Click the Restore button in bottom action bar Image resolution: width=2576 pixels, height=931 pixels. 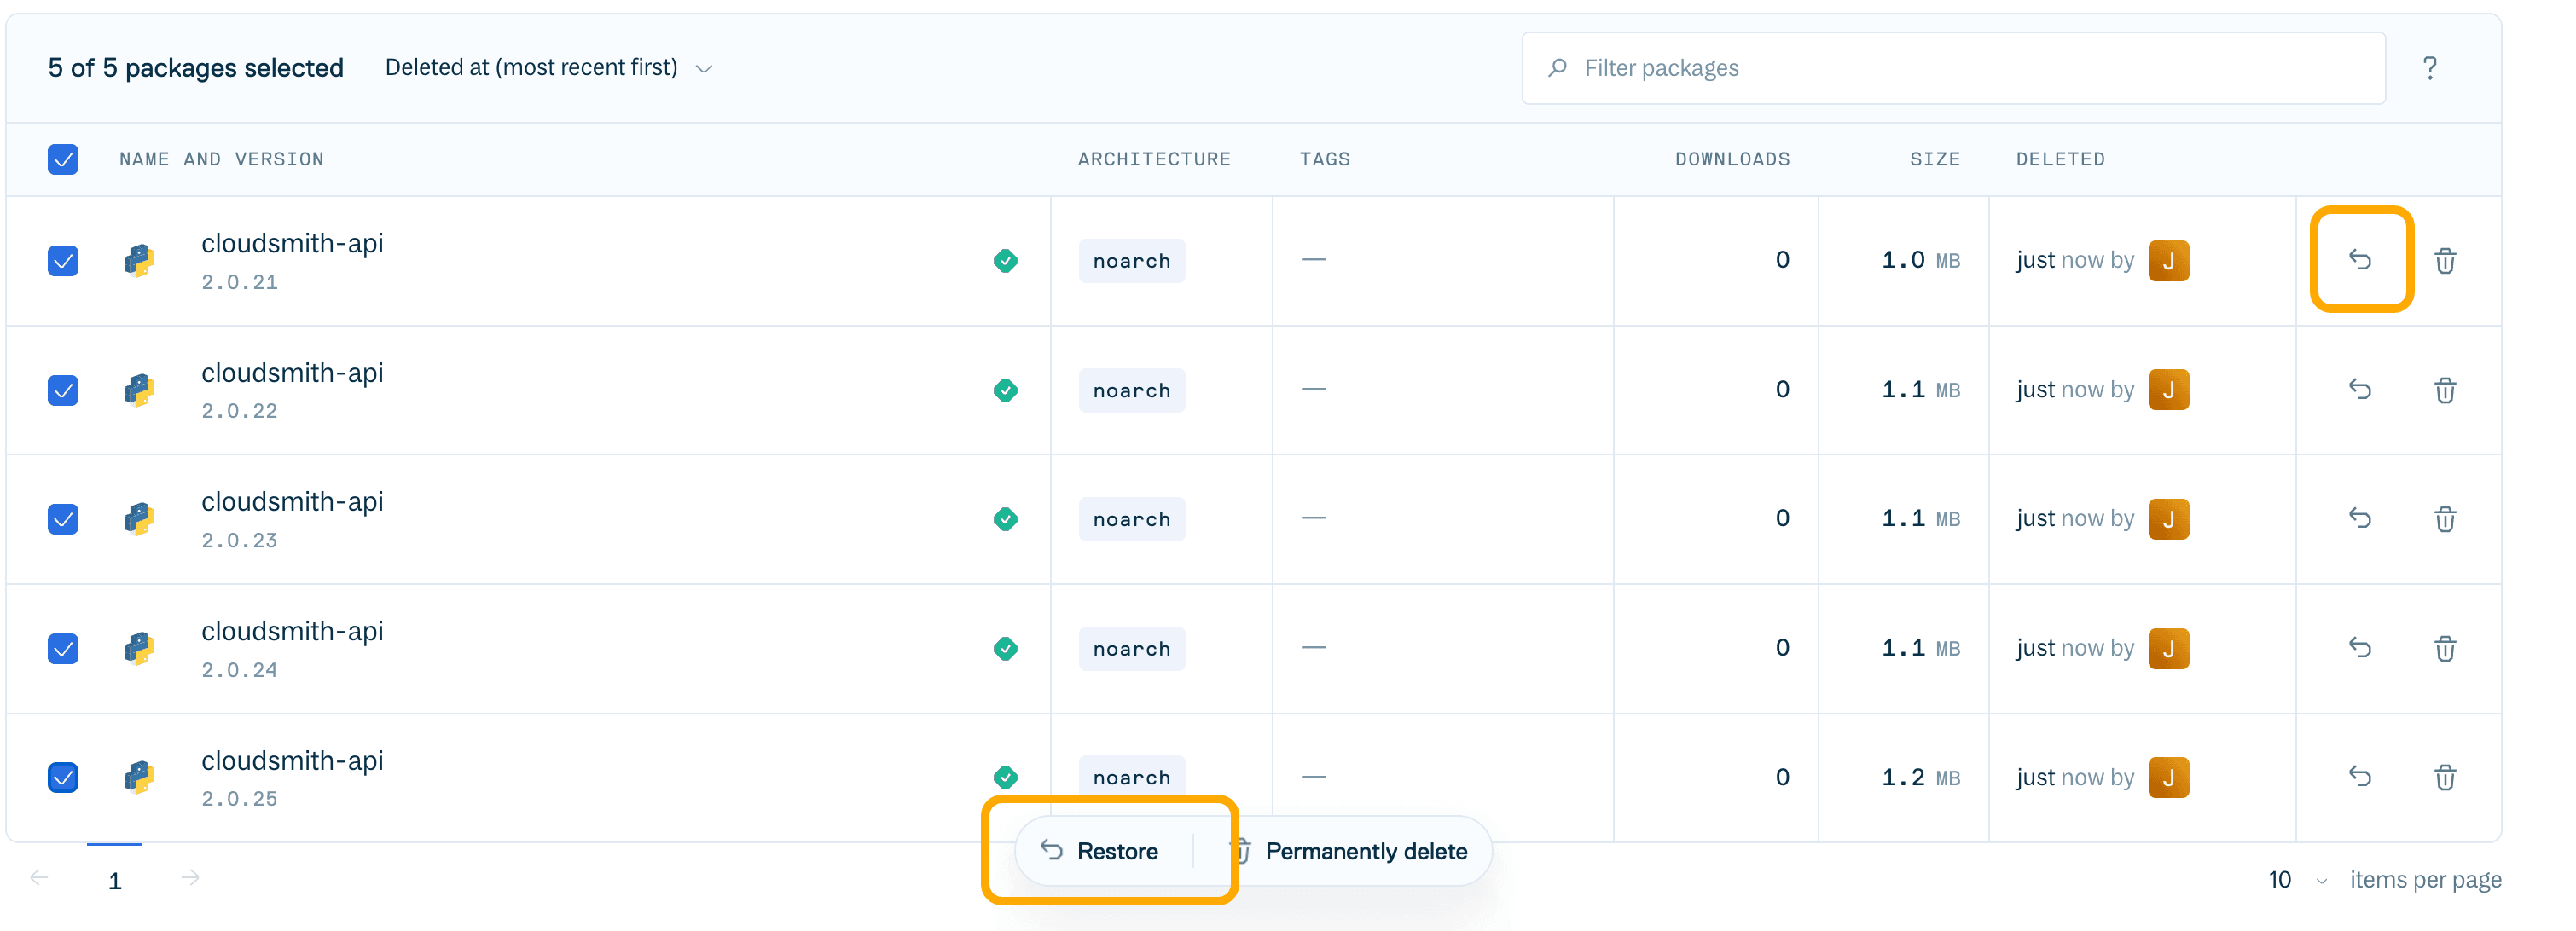coord(1104,851)
